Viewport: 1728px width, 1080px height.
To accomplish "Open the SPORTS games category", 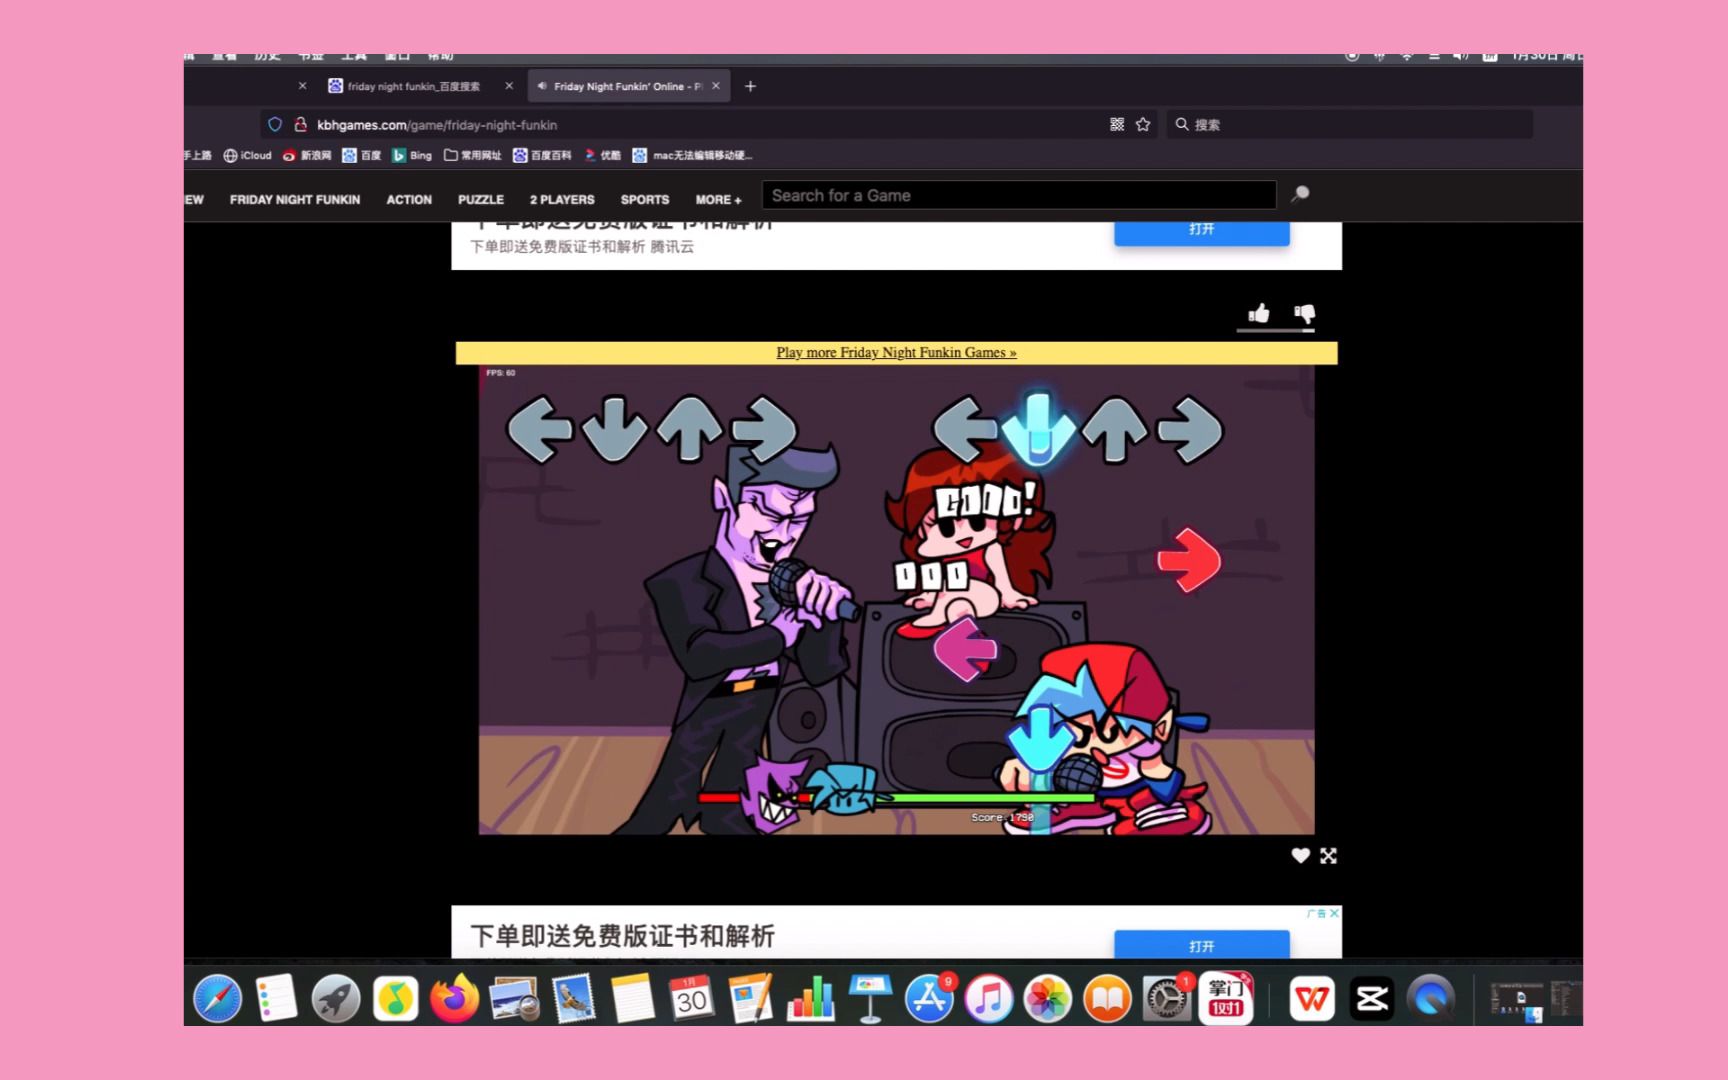I will tap(645, 199).
